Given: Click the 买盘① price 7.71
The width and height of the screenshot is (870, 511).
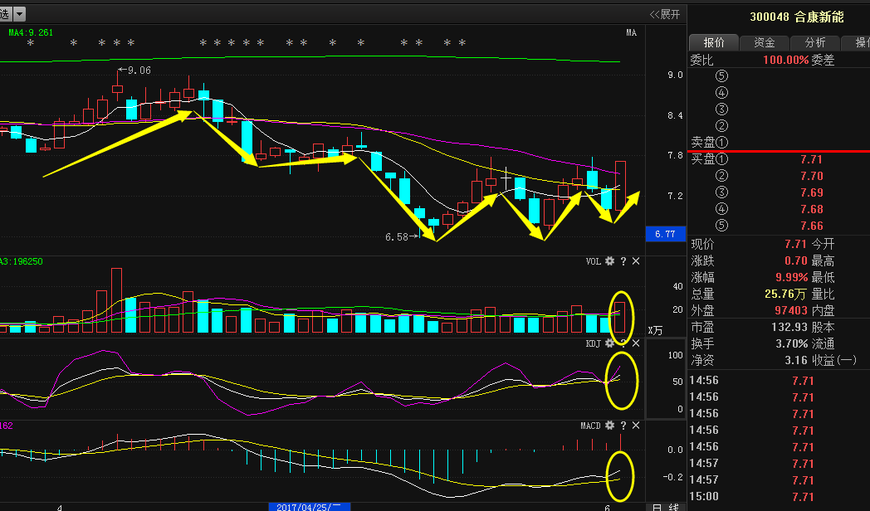Looking at the screenshot, I should click(811, 159).
